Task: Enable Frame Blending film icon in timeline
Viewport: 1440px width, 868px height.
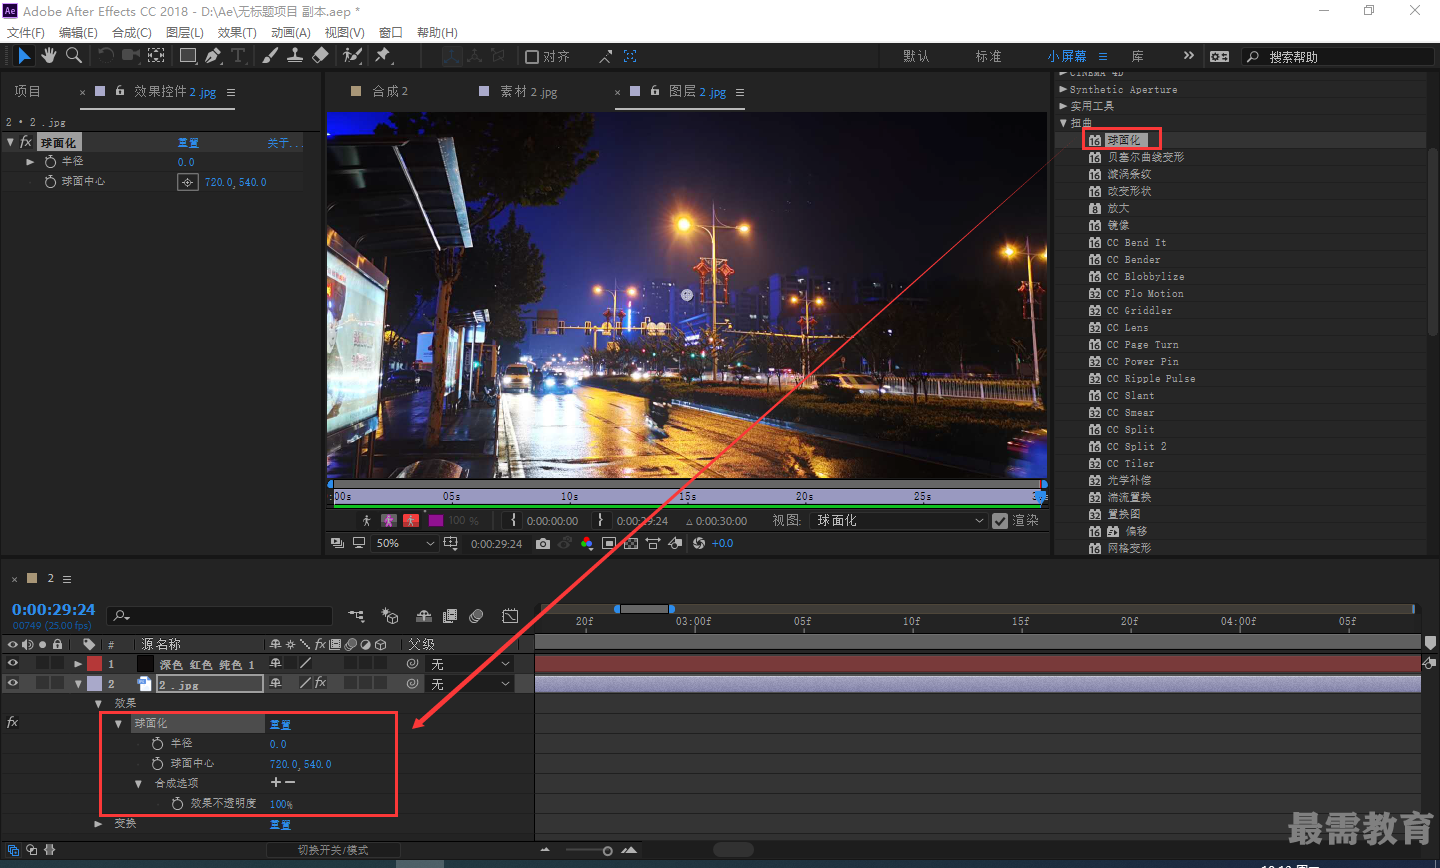Action: click(x=450, y=616)
